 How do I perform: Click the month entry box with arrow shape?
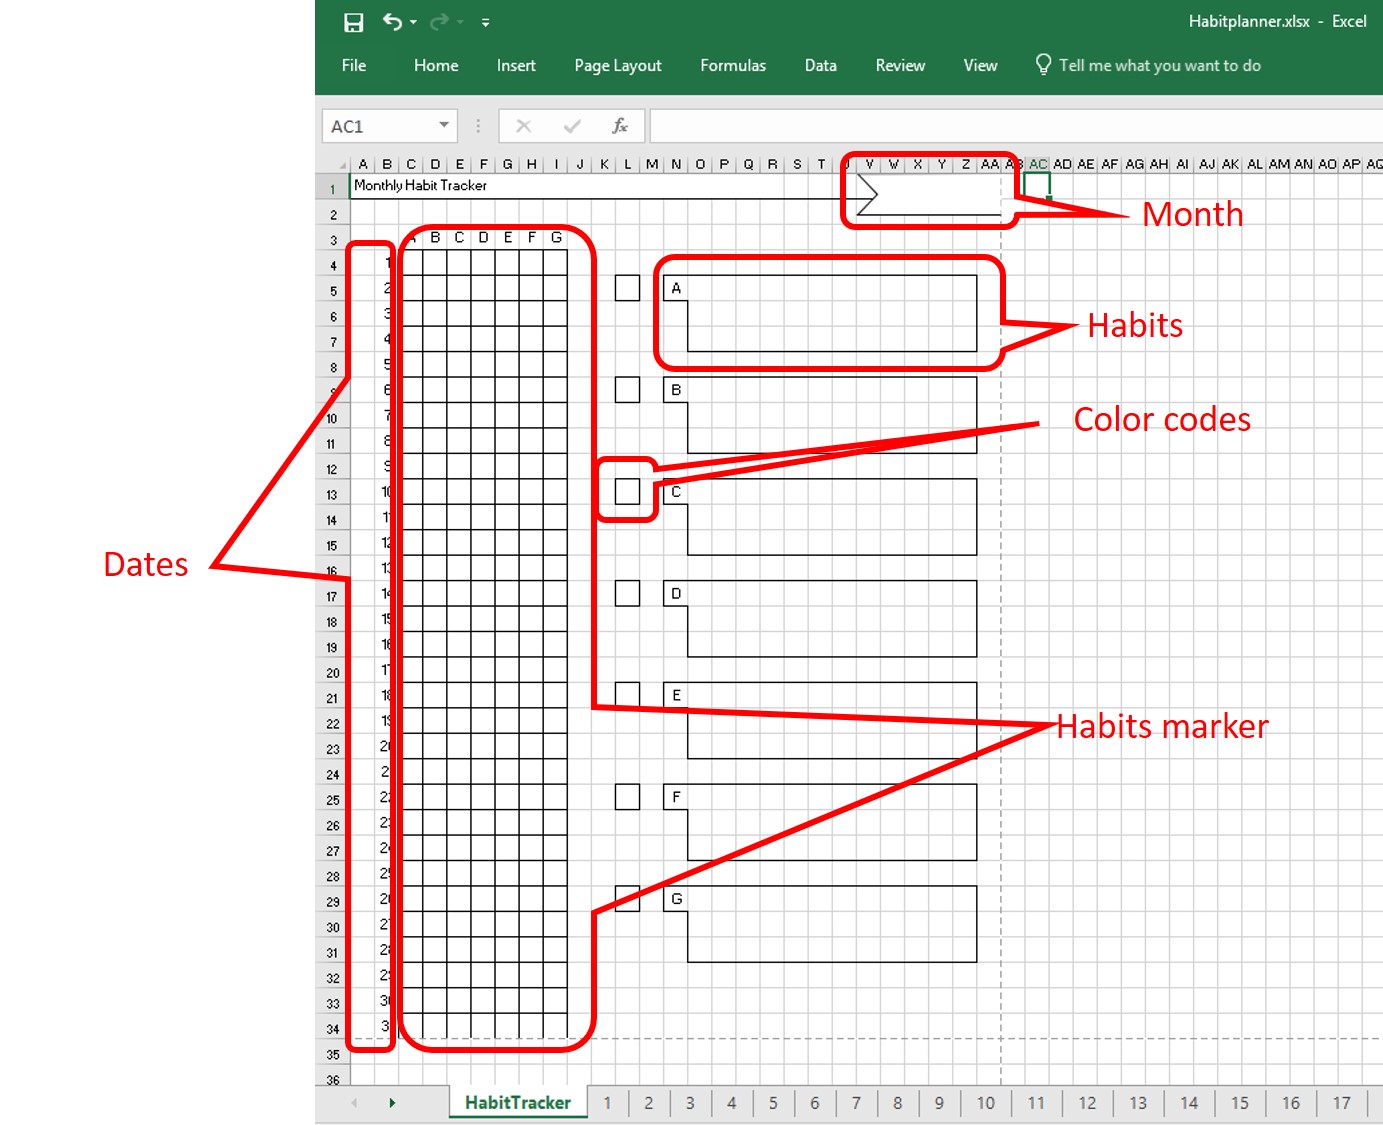(929, 194)
